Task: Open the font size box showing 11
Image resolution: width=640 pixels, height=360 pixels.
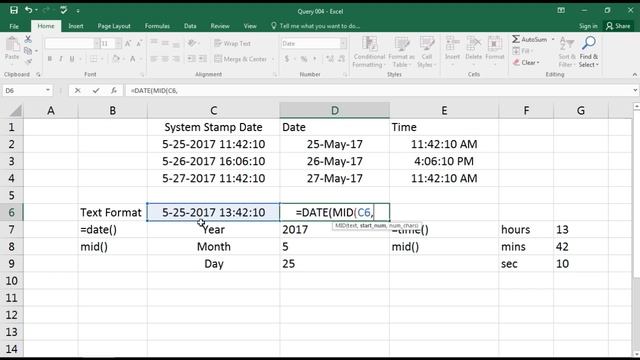Action: [111, 43]
